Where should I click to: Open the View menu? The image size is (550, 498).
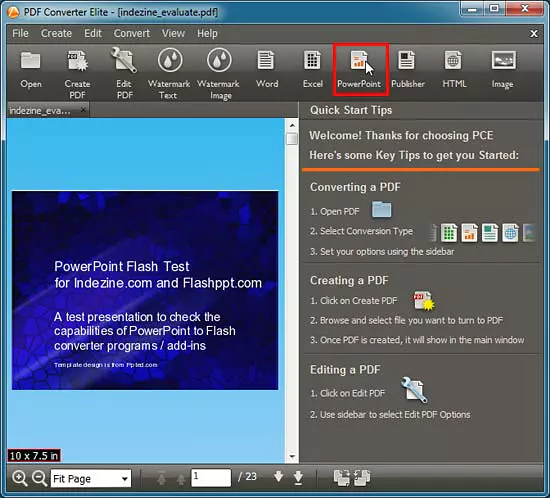[x=173, y=33]
